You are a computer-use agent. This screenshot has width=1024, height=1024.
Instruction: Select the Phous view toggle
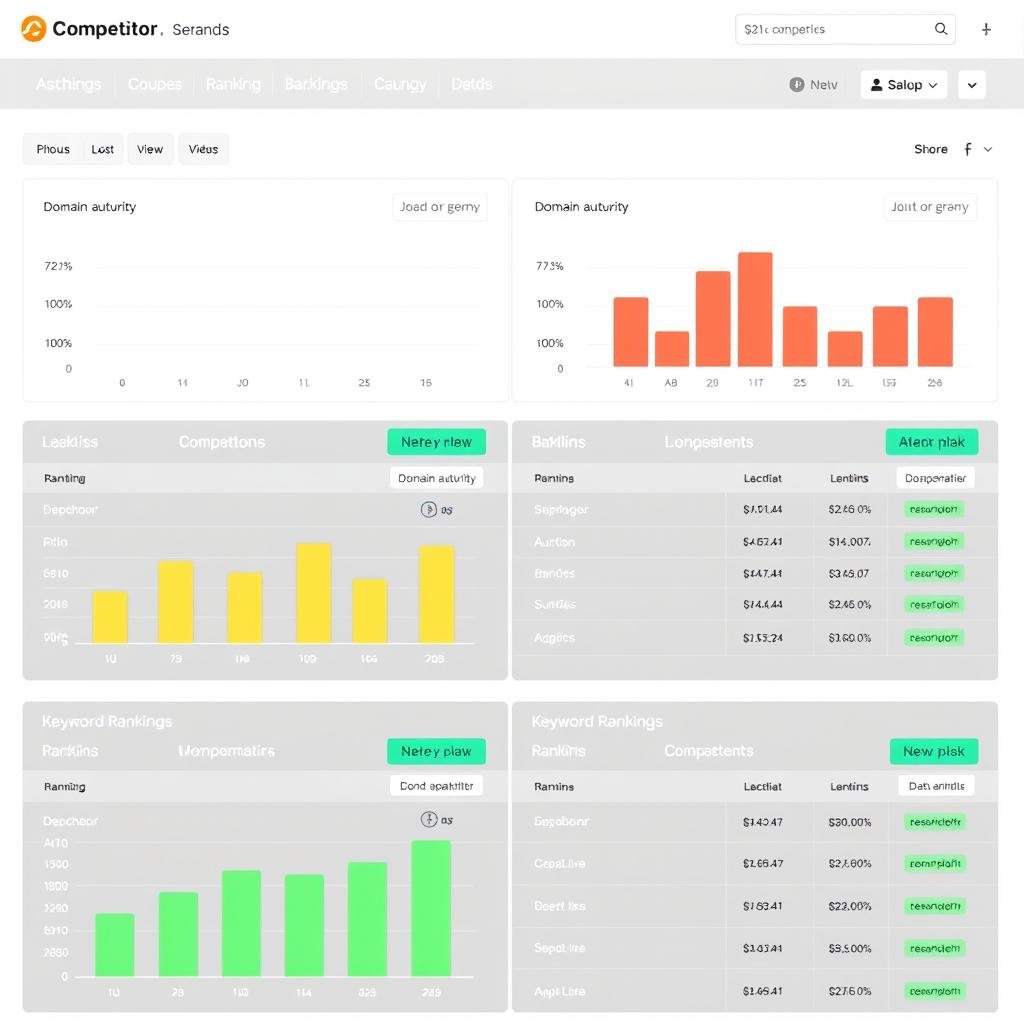(x=53, y=149)
